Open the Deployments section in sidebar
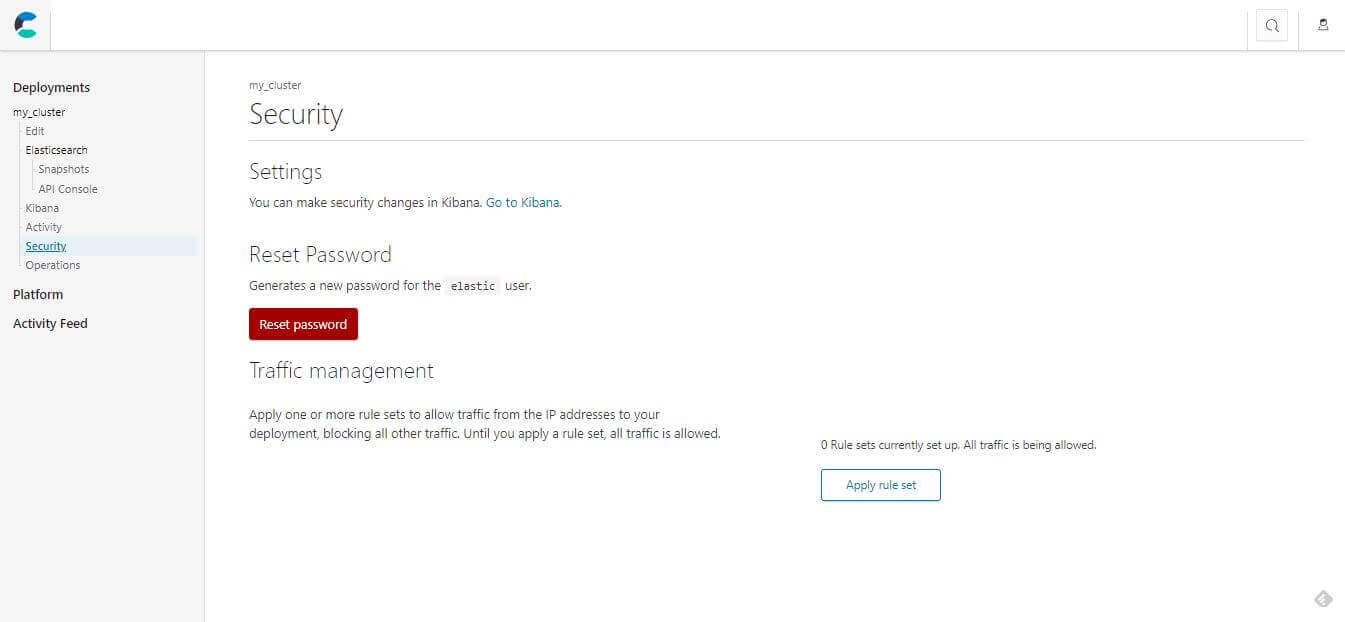Image resolution: width=1345 pixels, height=622 pixels. tap(51, 88)
